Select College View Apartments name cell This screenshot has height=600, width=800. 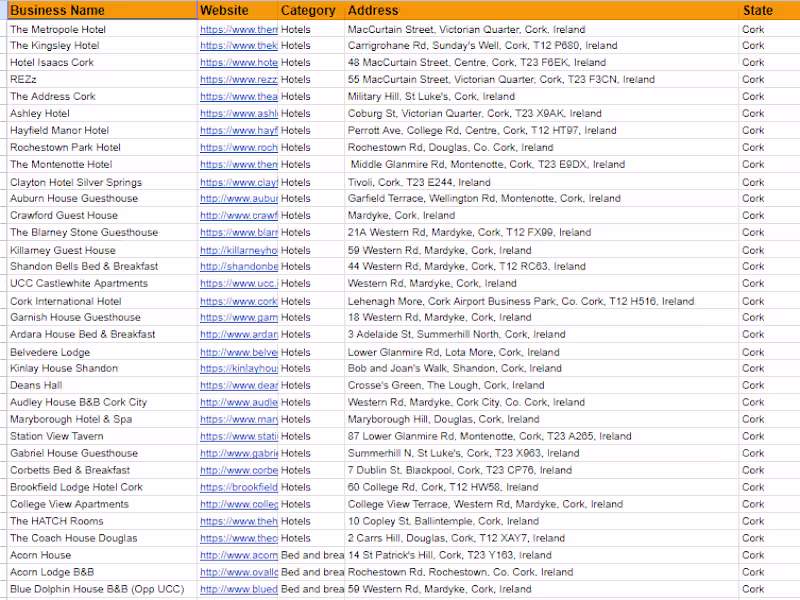click(x=102, y=504)
